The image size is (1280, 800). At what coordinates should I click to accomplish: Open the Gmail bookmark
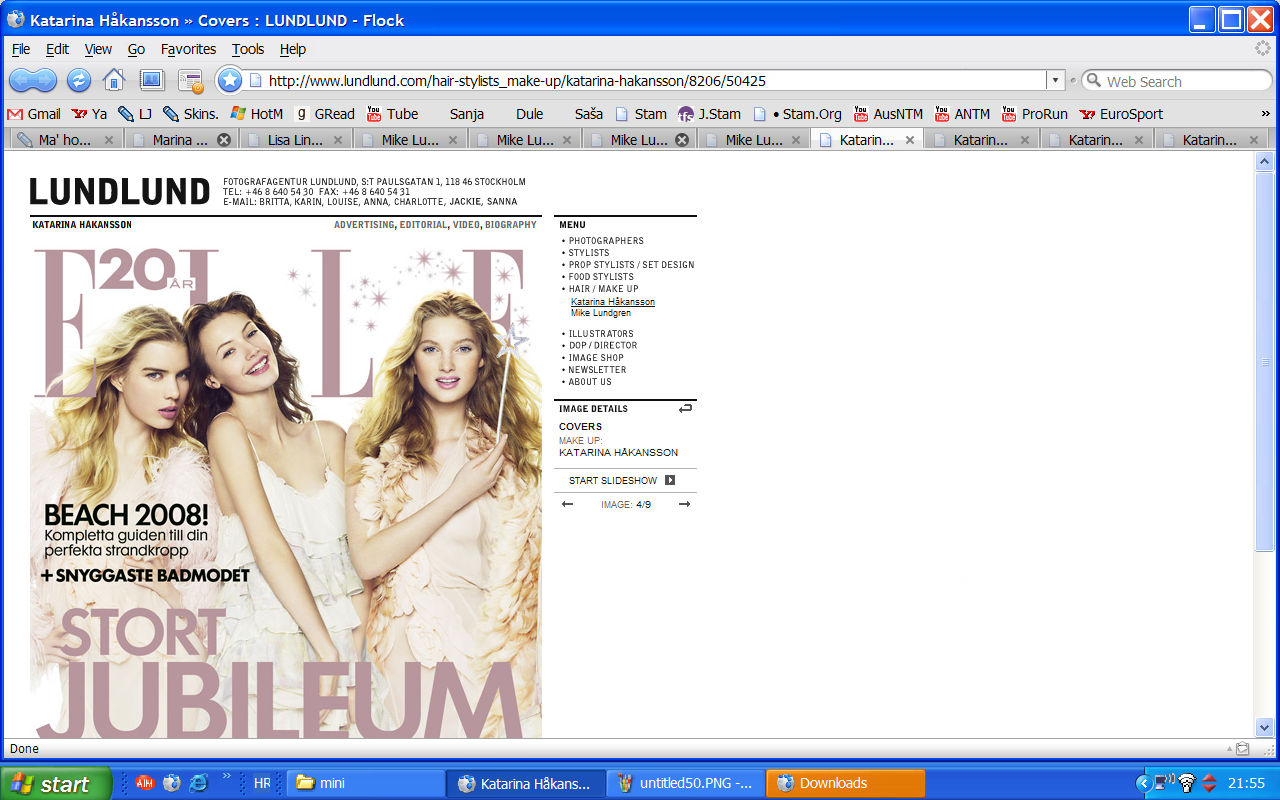click(34, 114)
